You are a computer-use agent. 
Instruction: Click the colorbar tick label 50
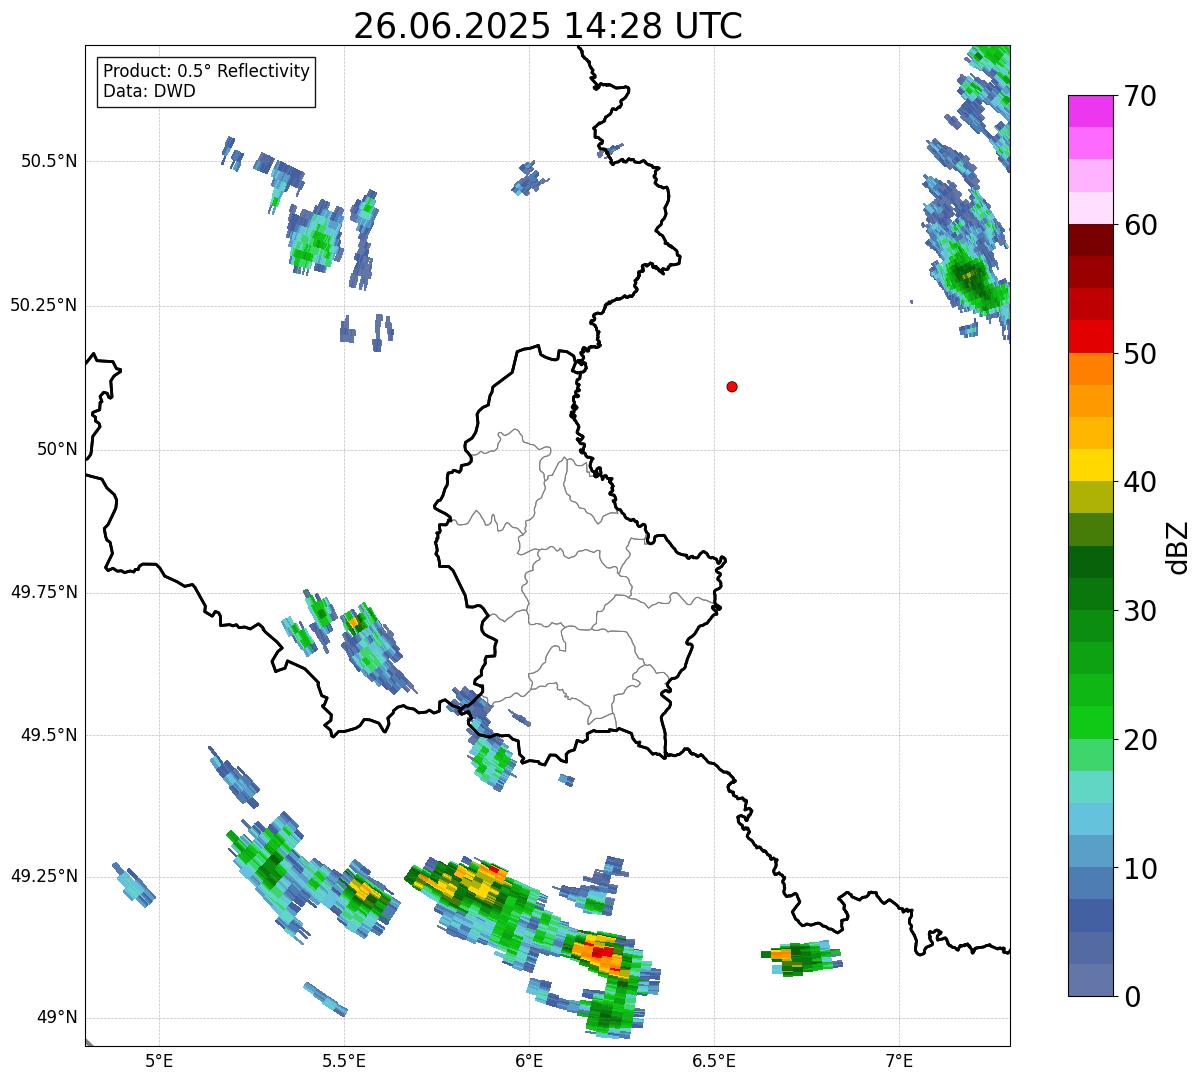point(1141,354)
